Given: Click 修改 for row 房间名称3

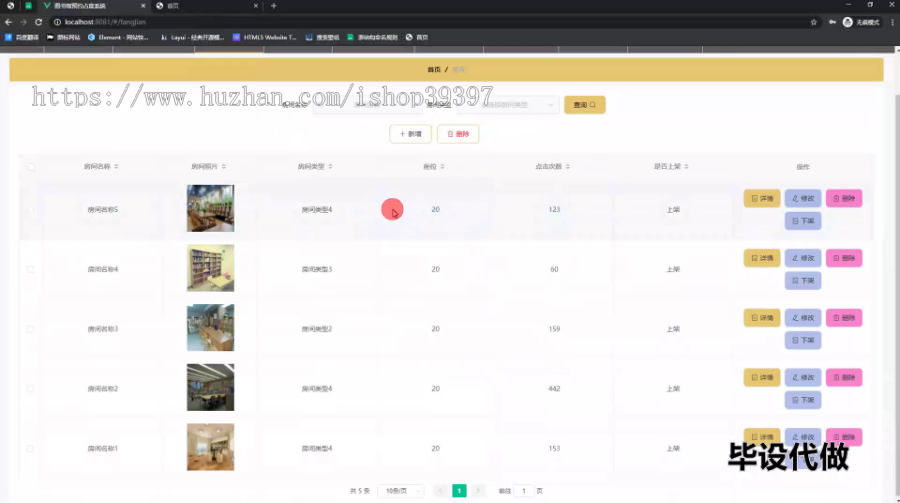Looking at the screenshot, I should pyautogui.click(x=803, y=318).
